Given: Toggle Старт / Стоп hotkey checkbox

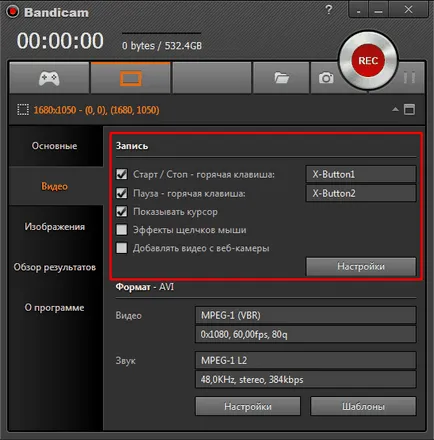Looking at the screenshot, I should click(122, 174).
